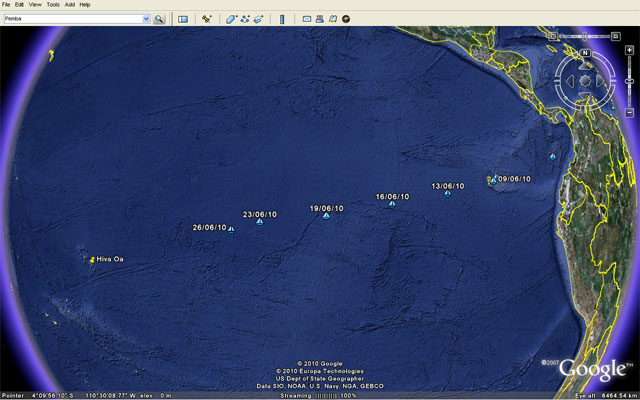This screenshot has width=640, height=400.
Task: Click the tilt top-down view button
Action: (x=553, y=37)
